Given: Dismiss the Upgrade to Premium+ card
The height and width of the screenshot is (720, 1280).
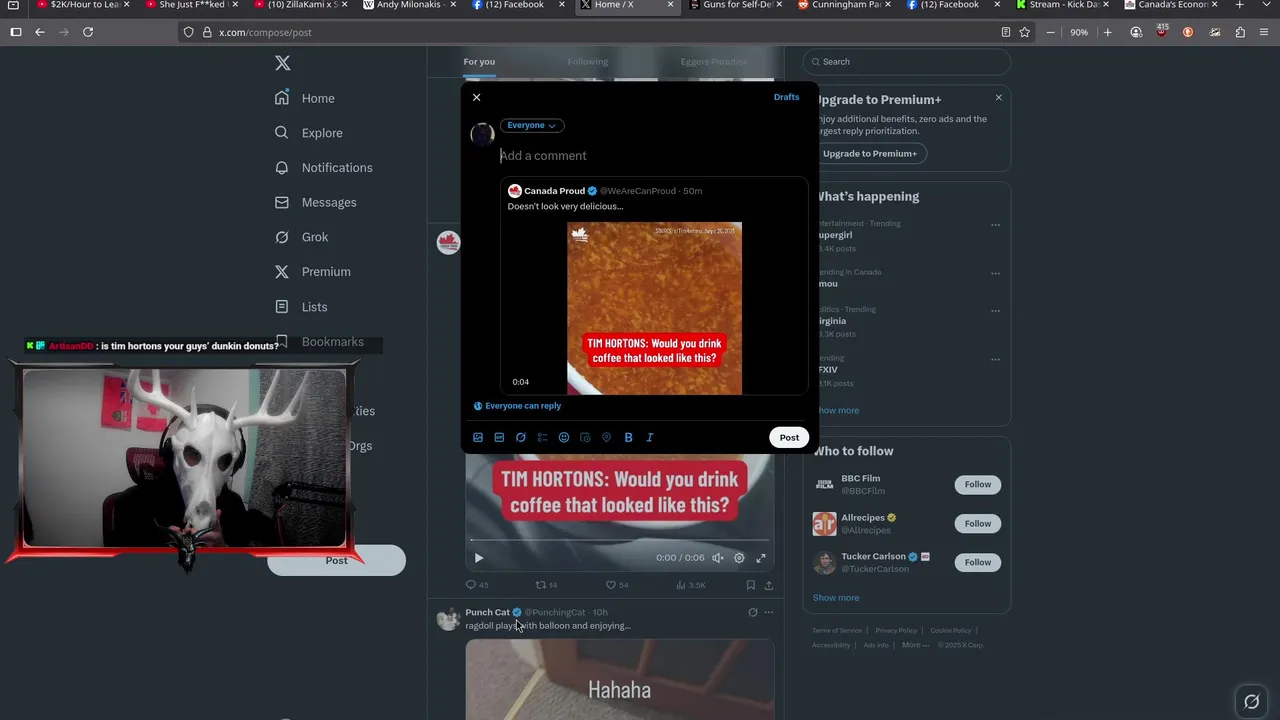Looking at the screenshot, I should click(998, 97).
